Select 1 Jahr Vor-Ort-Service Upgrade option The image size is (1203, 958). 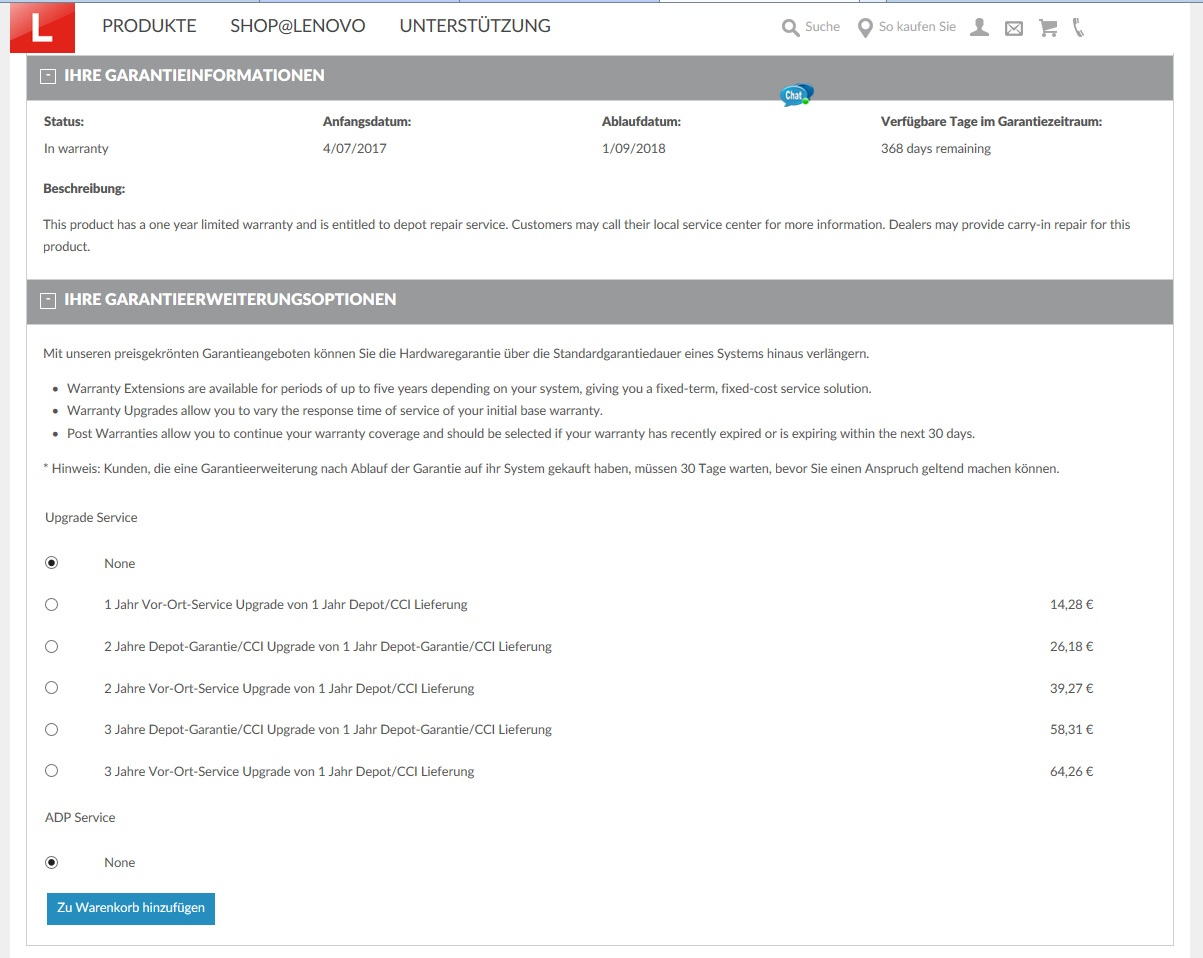coord(52,604)
